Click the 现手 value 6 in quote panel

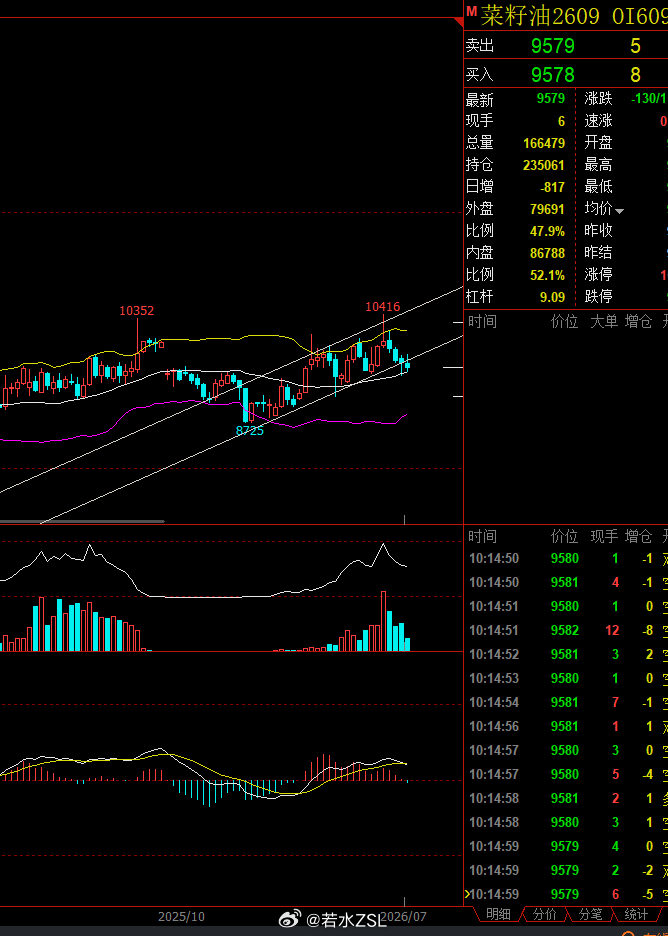pos(561,121)
